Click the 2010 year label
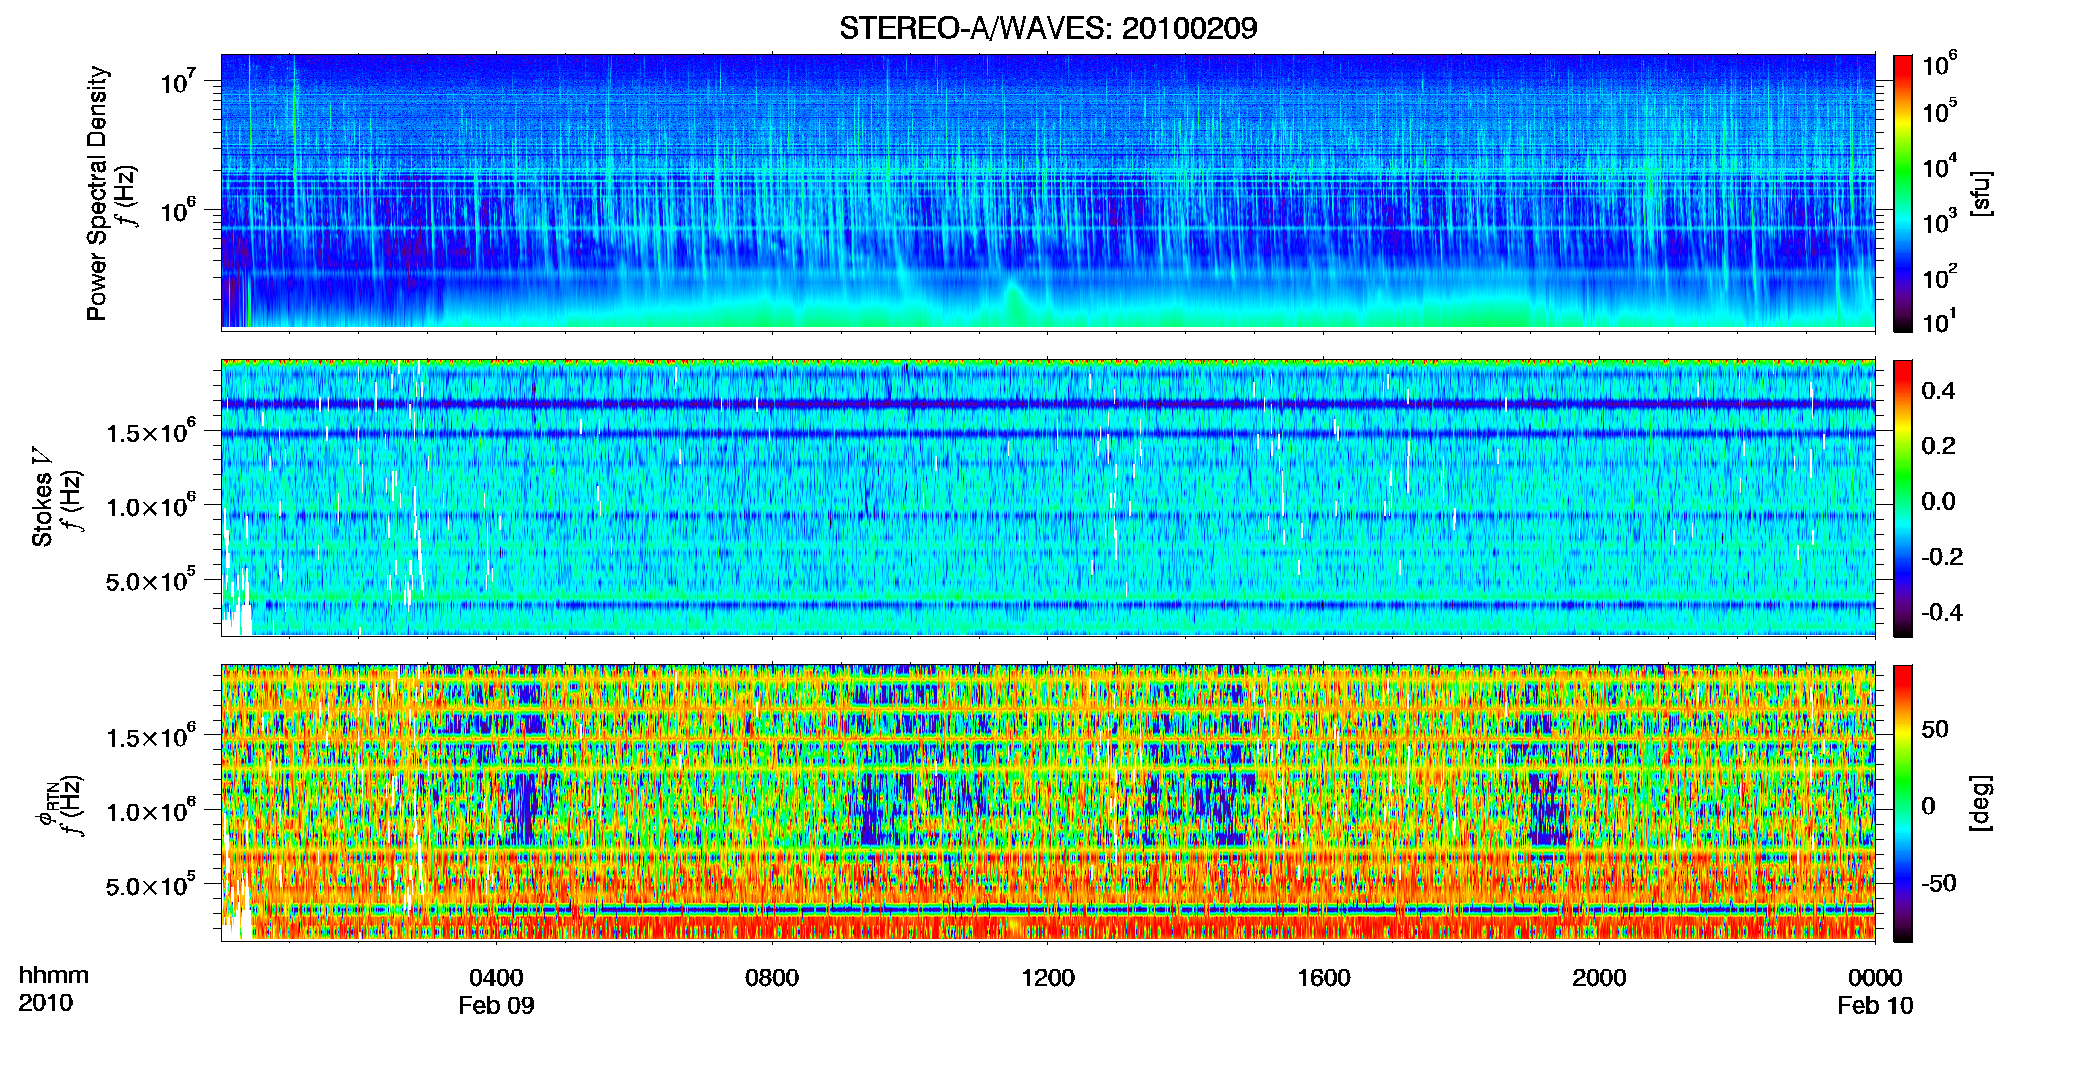Image resolution: width=2096 pixels, height=1080 pixels. [x=46, y=1003]
